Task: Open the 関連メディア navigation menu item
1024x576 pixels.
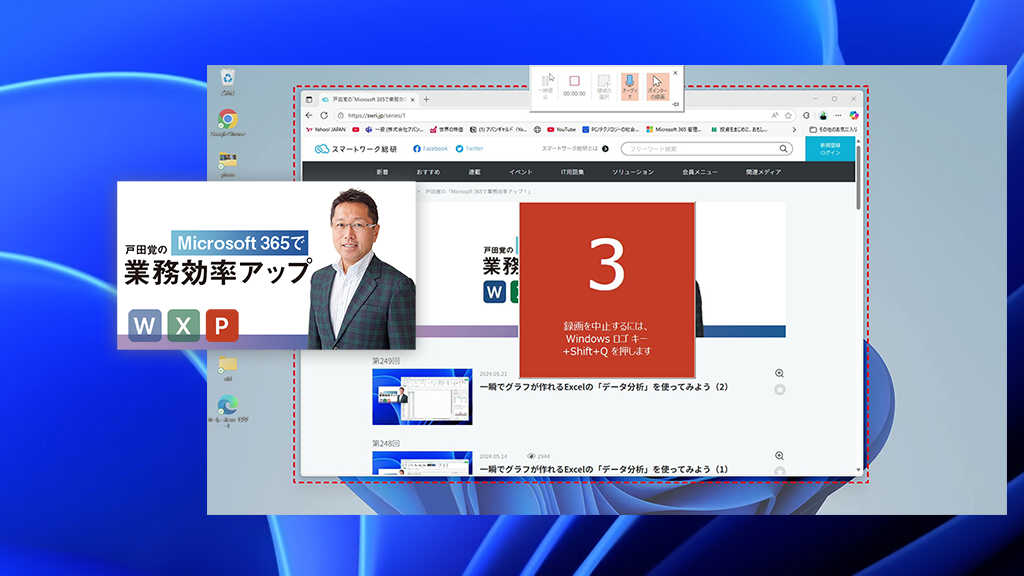Action: point(763,172)
